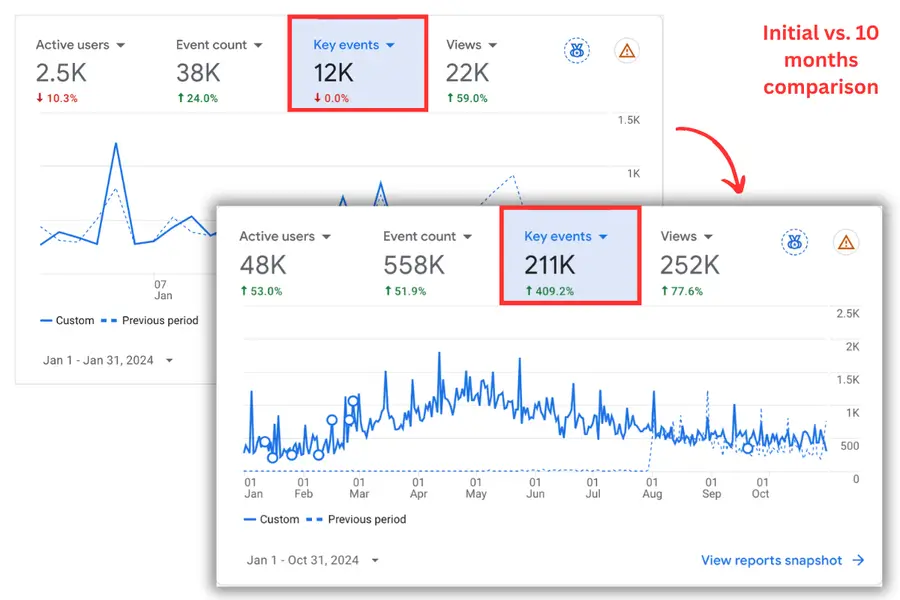
Task: Open the Views dropdown on the October report
Action: coord(685,236)
